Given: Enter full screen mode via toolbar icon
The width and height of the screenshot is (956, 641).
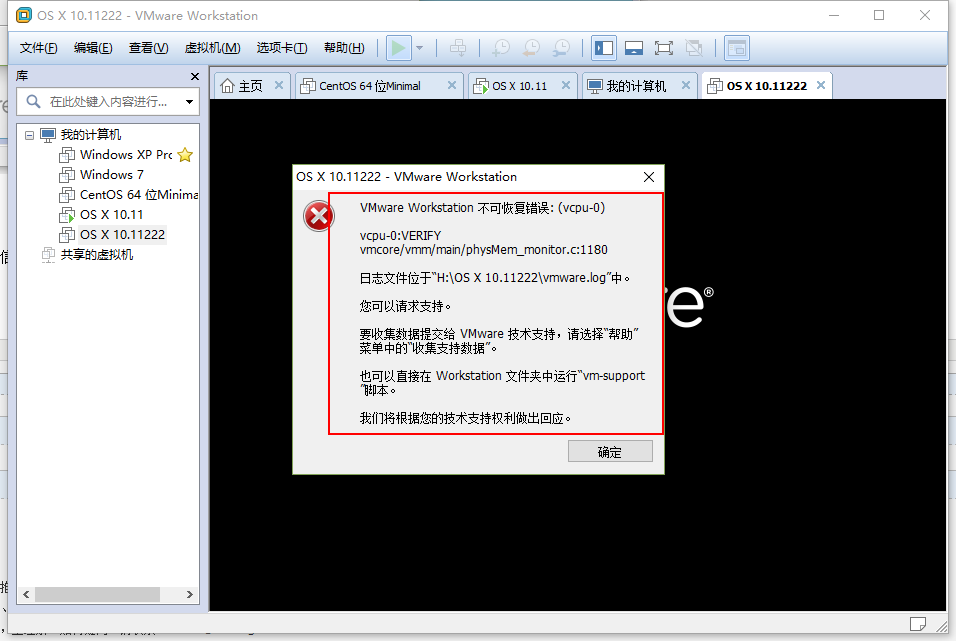Looking at the screenshot, I should [664, 48].
